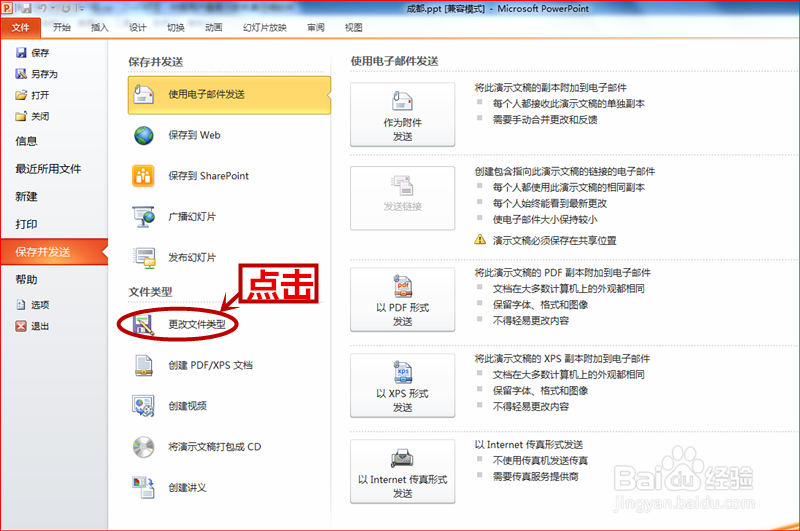
Task: Click the Save icon in backstage menu
Action: coord(21,53)
